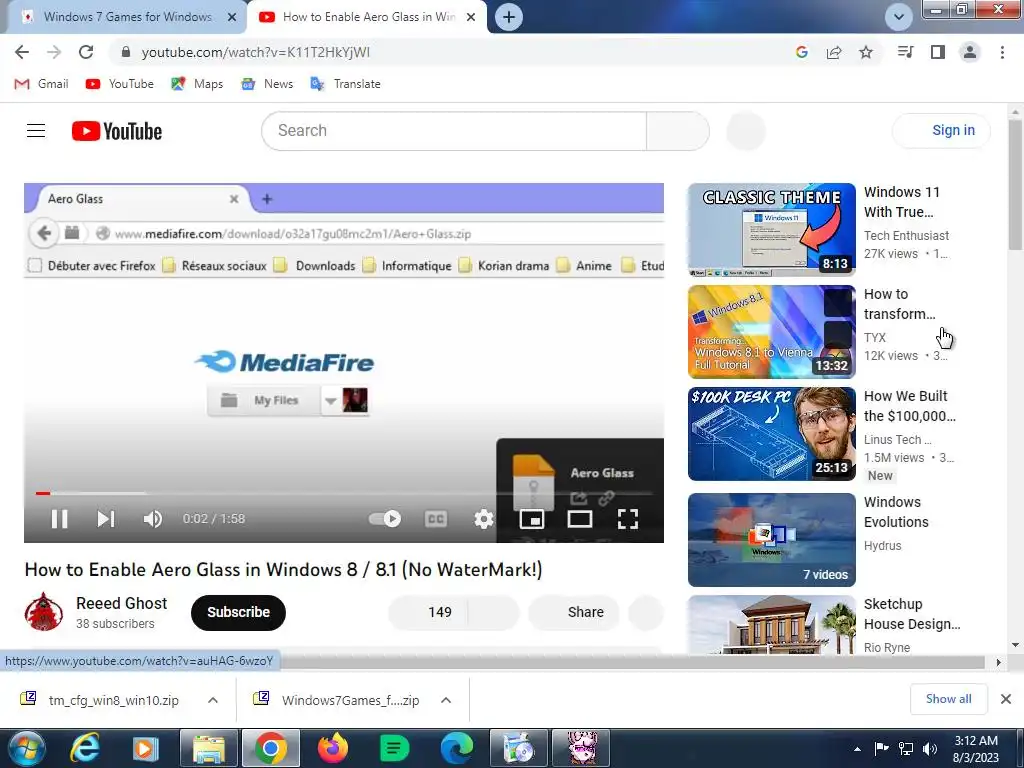Go forward in browser history
1024x768 pixels.
click(x=54, y=52)
